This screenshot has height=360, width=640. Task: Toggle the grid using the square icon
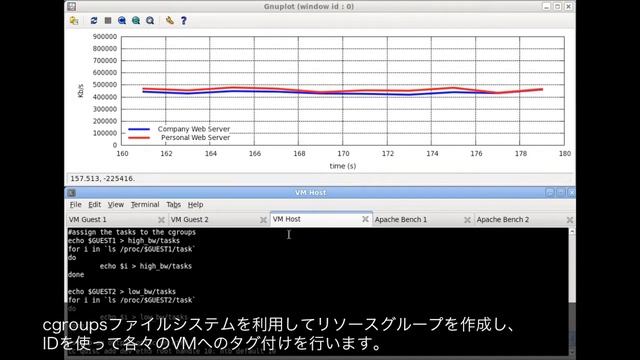(108, 20)
